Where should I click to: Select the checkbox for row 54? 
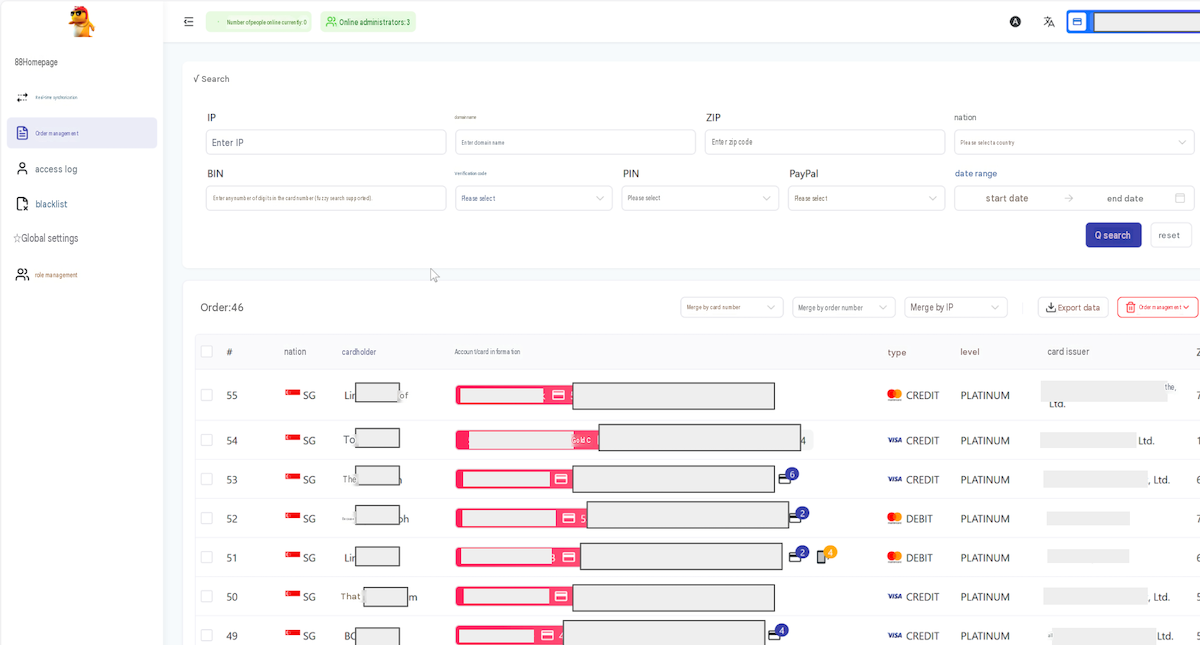(x=207, y=440)
